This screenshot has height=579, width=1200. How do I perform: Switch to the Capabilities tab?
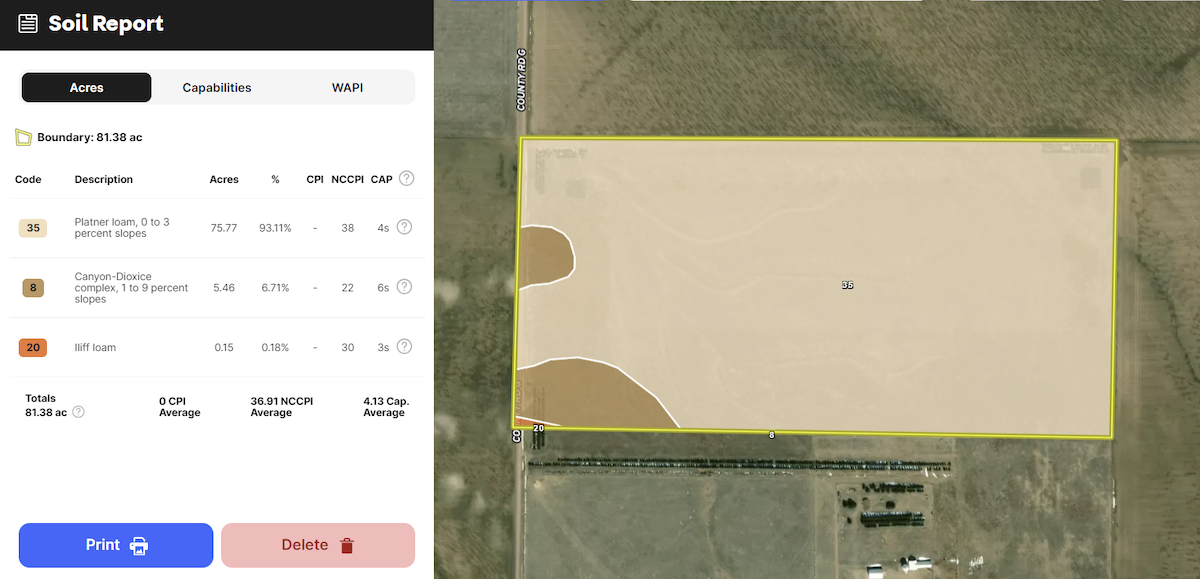217,88
